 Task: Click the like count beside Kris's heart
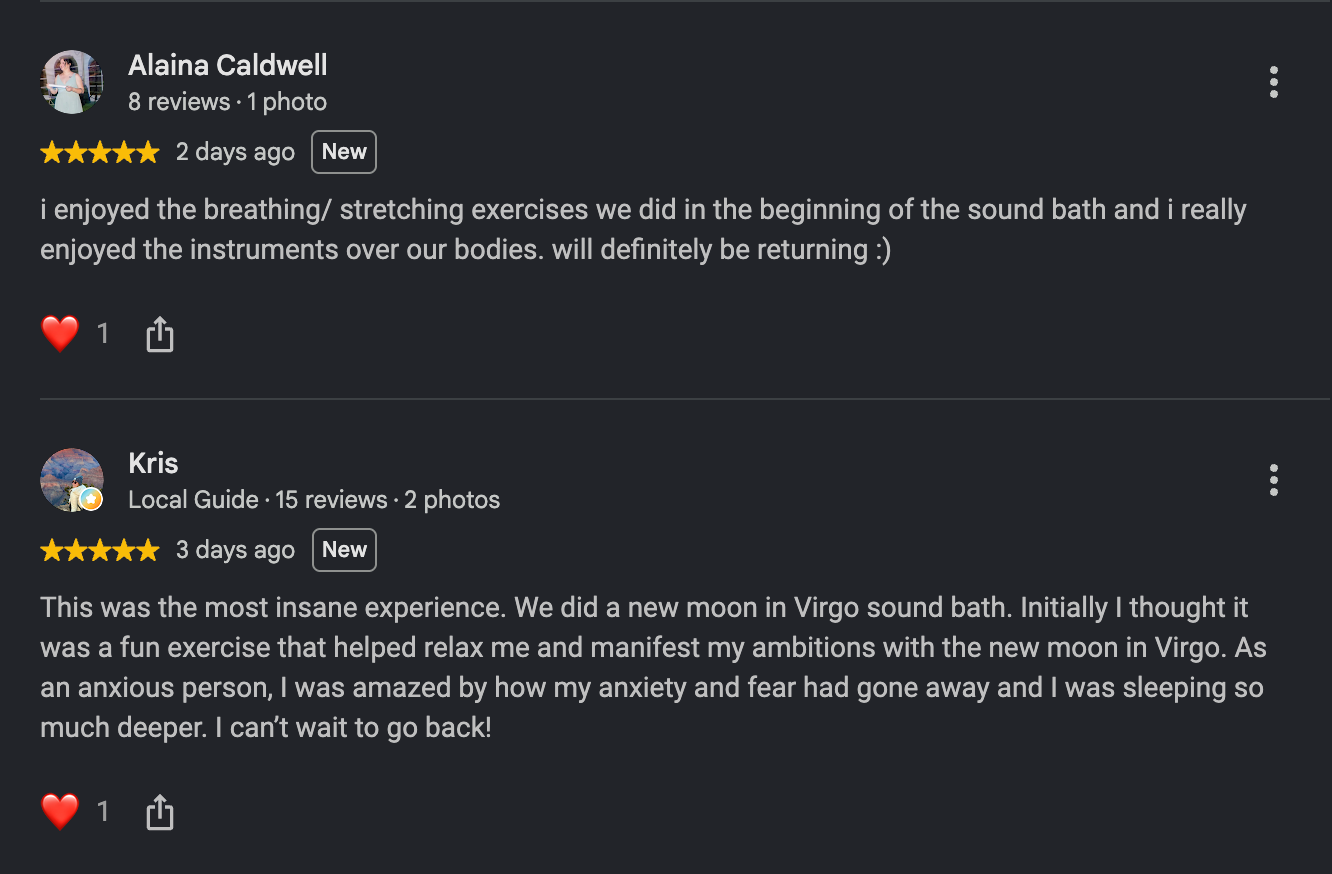(103, 811)
